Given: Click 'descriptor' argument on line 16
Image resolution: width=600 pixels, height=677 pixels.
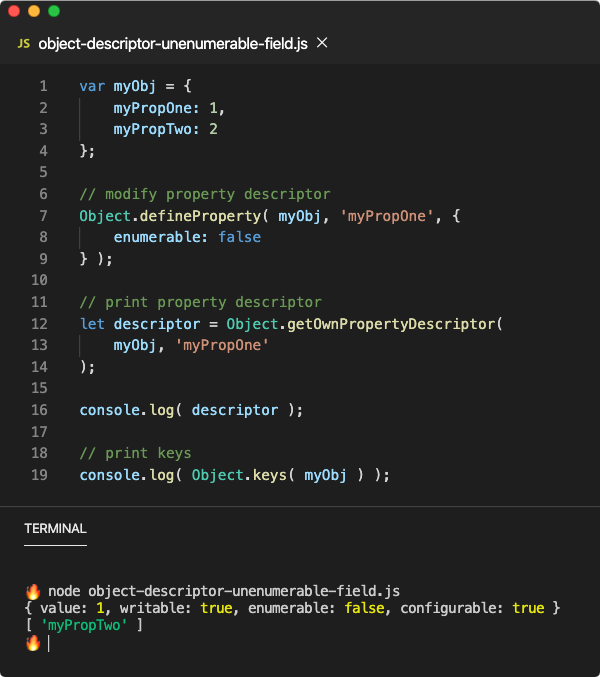Looking at the screenshot, I should click(x=235, y=410).
